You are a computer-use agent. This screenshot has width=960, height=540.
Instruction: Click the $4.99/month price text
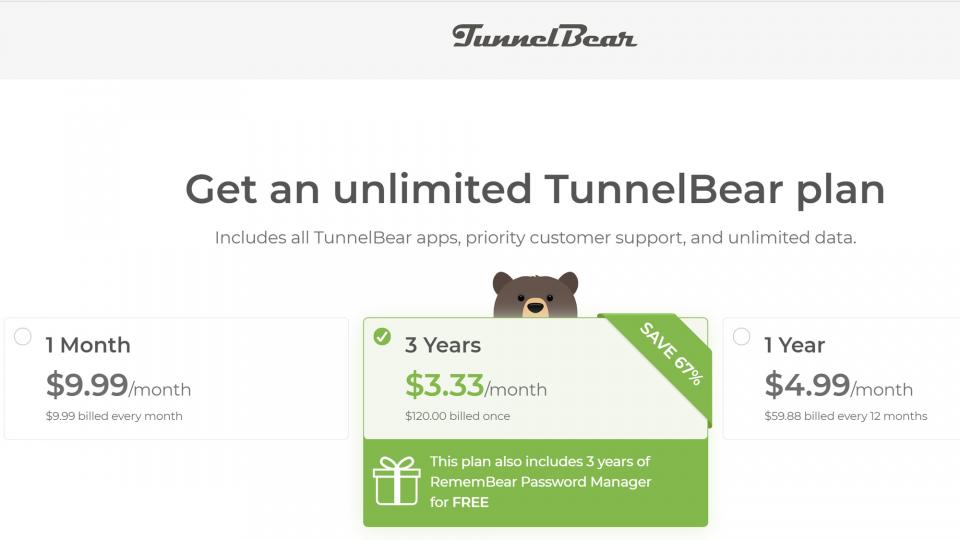(837, 385)
